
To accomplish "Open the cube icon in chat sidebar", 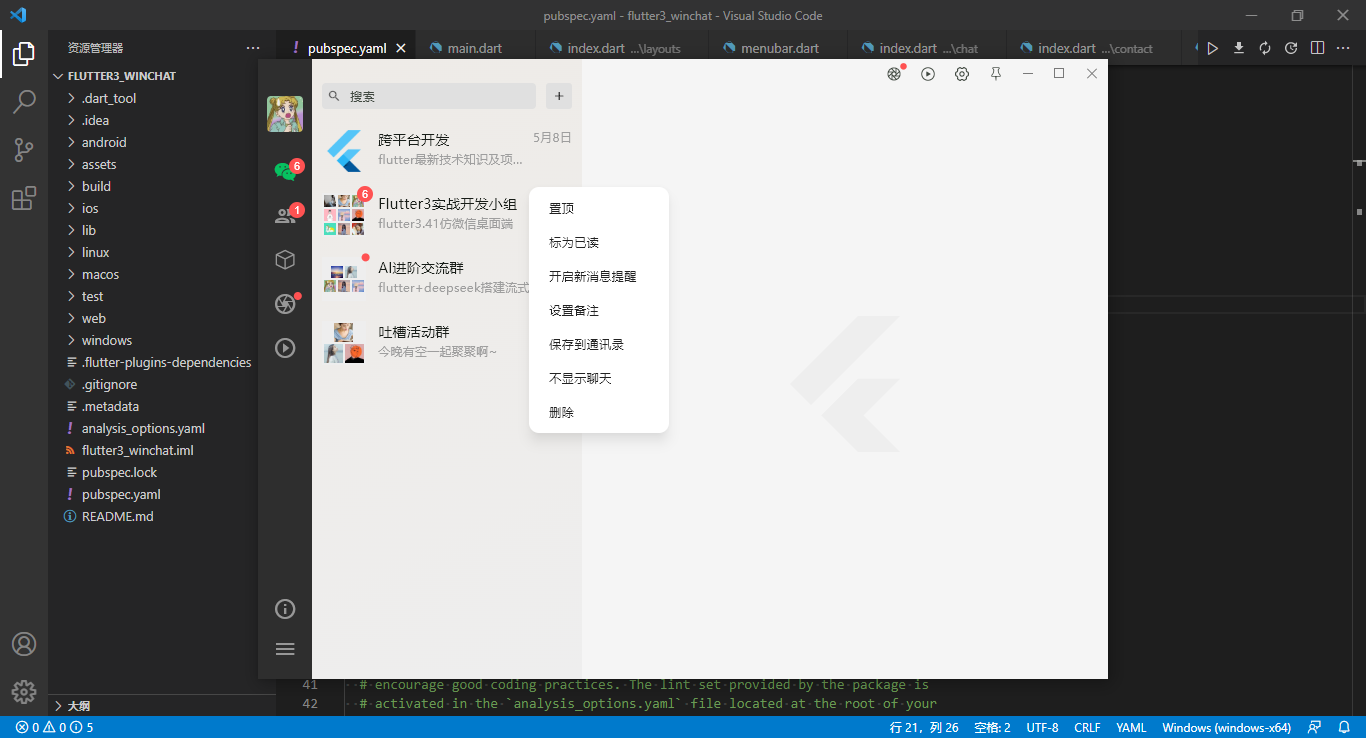I will pyautogui.click(x=285, y=260).
